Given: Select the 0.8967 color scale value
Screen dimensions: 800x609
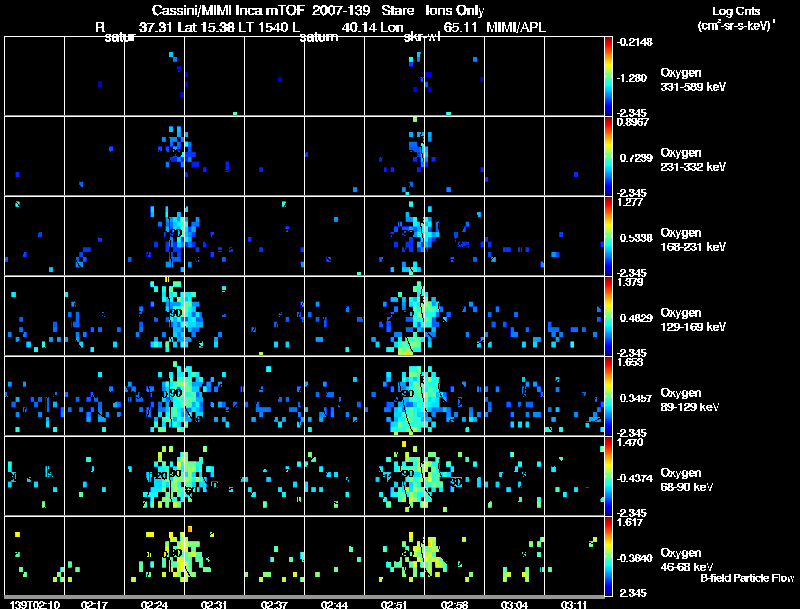Looking at the screenshot, I should [633, 122].
